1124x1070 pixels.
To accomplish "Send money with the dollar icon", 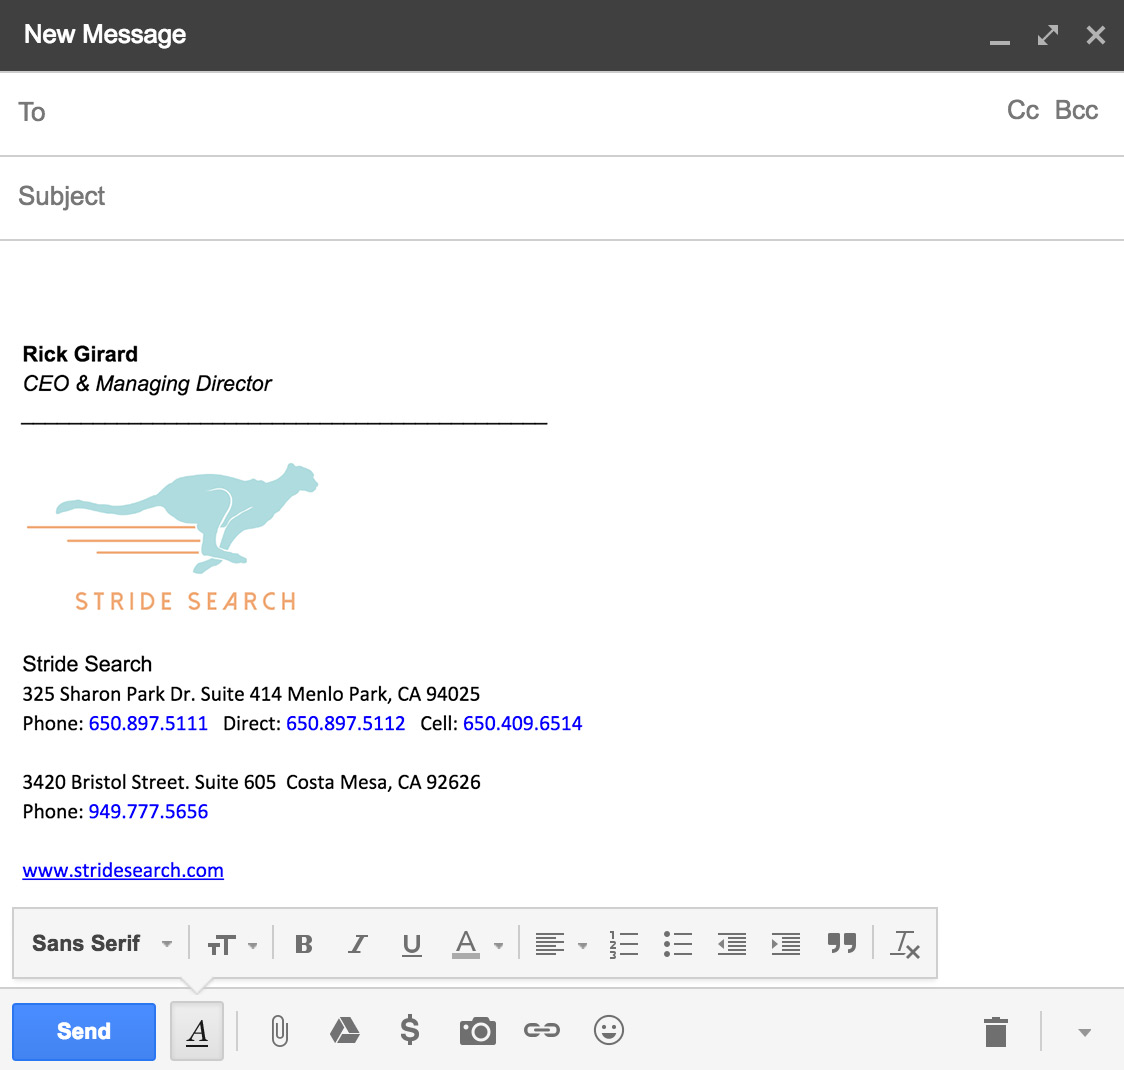I will pos(410,1031).
